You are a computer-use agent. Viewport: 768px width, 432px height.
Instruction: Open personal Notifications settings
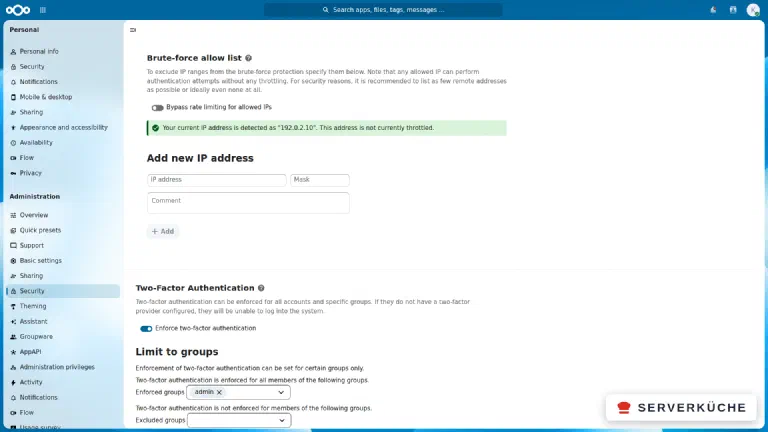(63, 82)
